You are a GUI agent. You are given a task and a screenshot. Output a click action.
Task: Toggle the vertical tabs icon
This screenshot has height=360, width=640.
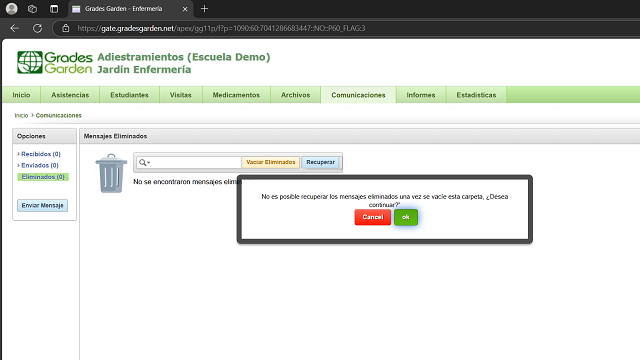54,9
